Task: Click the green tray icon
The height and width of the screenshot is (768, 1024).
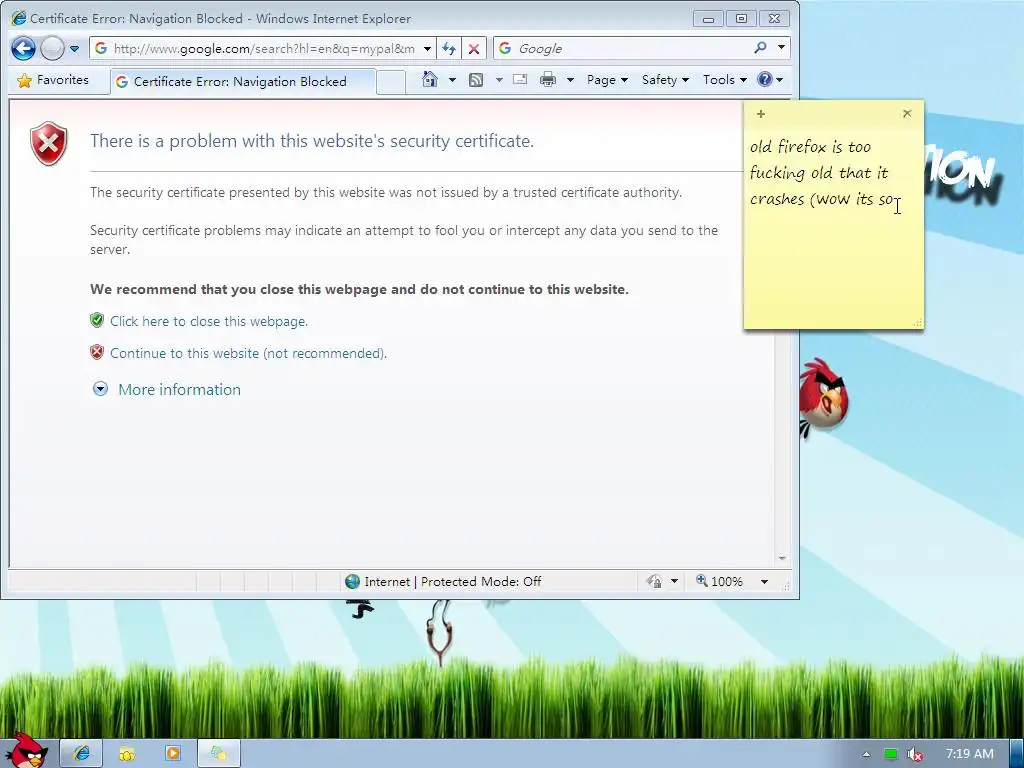Action: point(890,754)
